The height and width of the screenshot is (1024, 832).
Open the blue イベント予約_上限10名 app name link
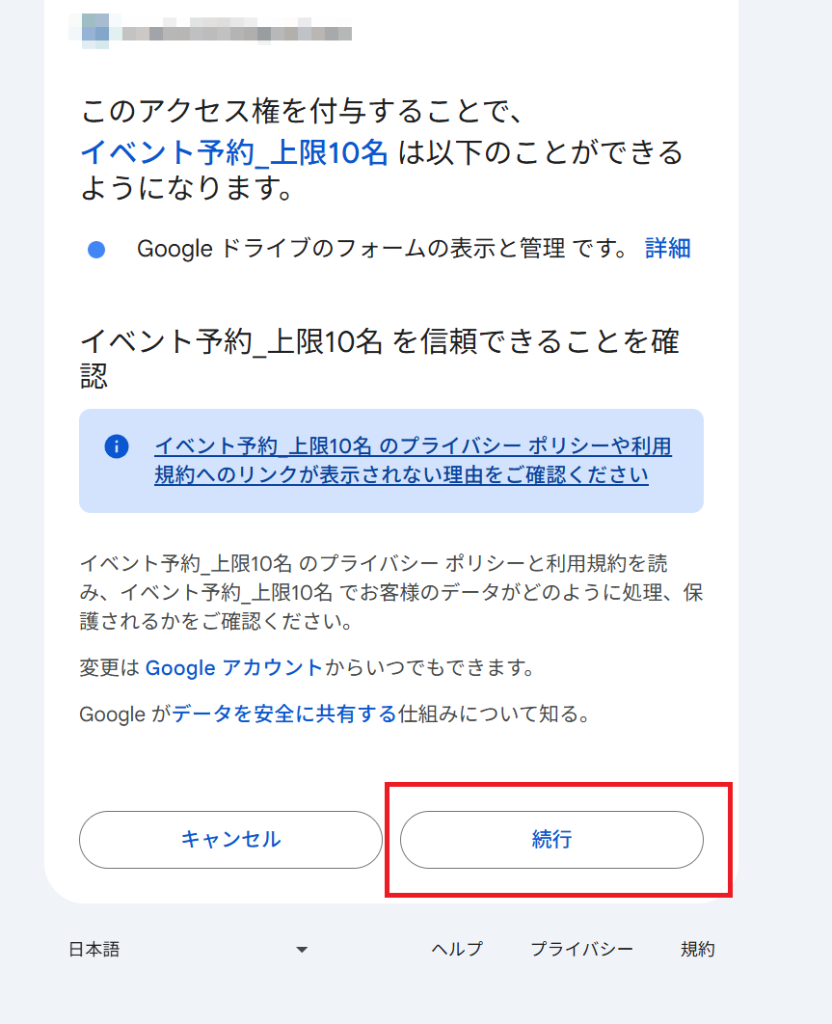[x=234, y=153]
